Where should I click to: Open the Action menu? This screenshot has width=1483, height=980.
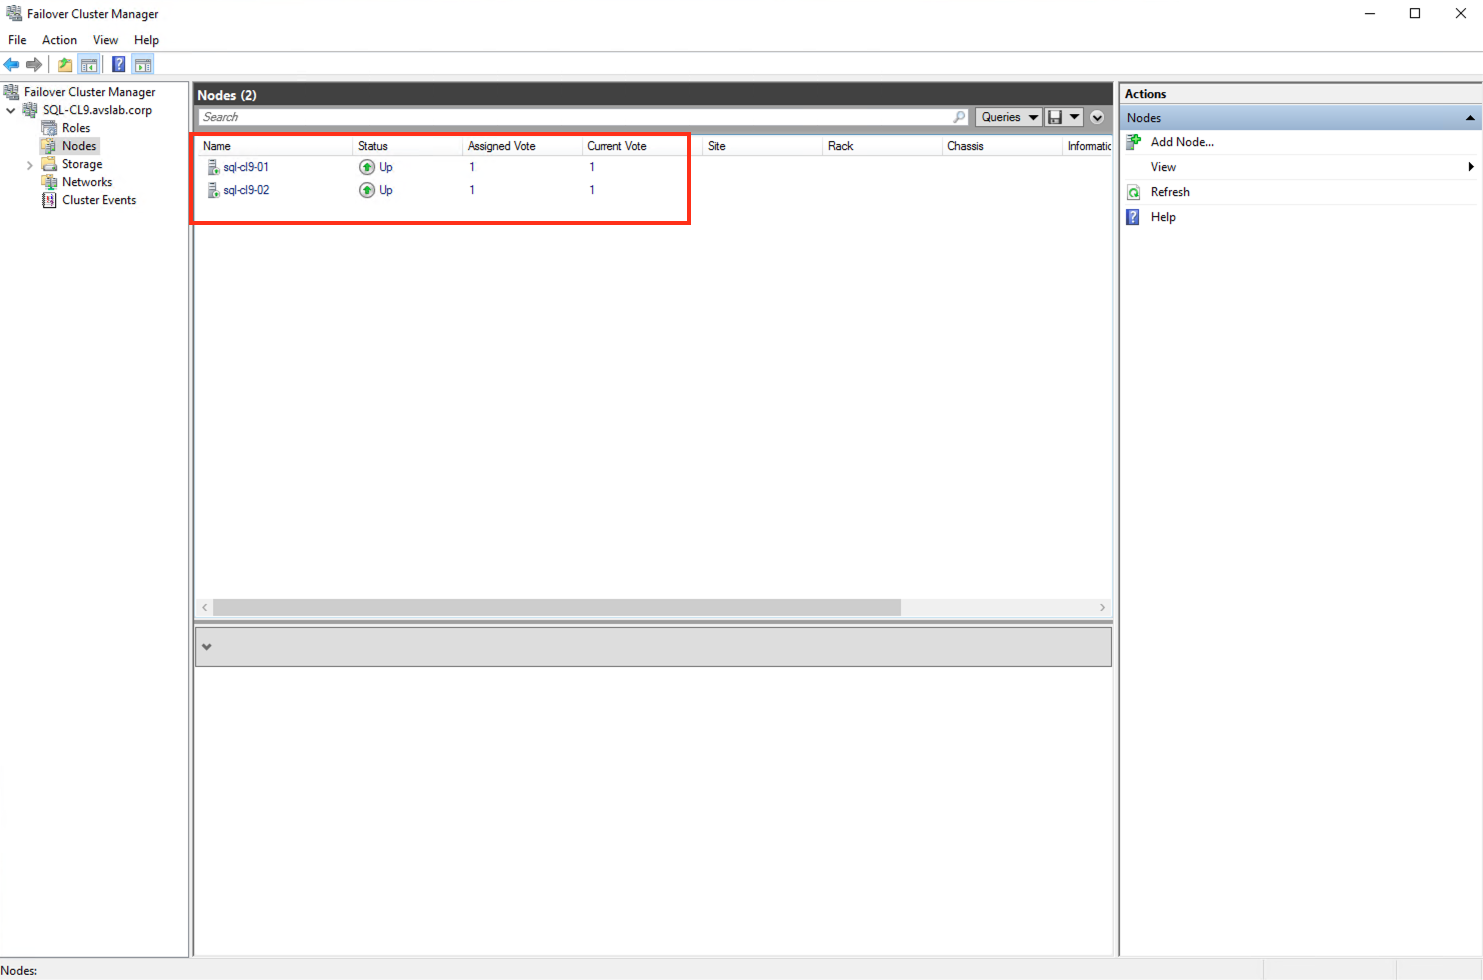click(x=59, y=40)
